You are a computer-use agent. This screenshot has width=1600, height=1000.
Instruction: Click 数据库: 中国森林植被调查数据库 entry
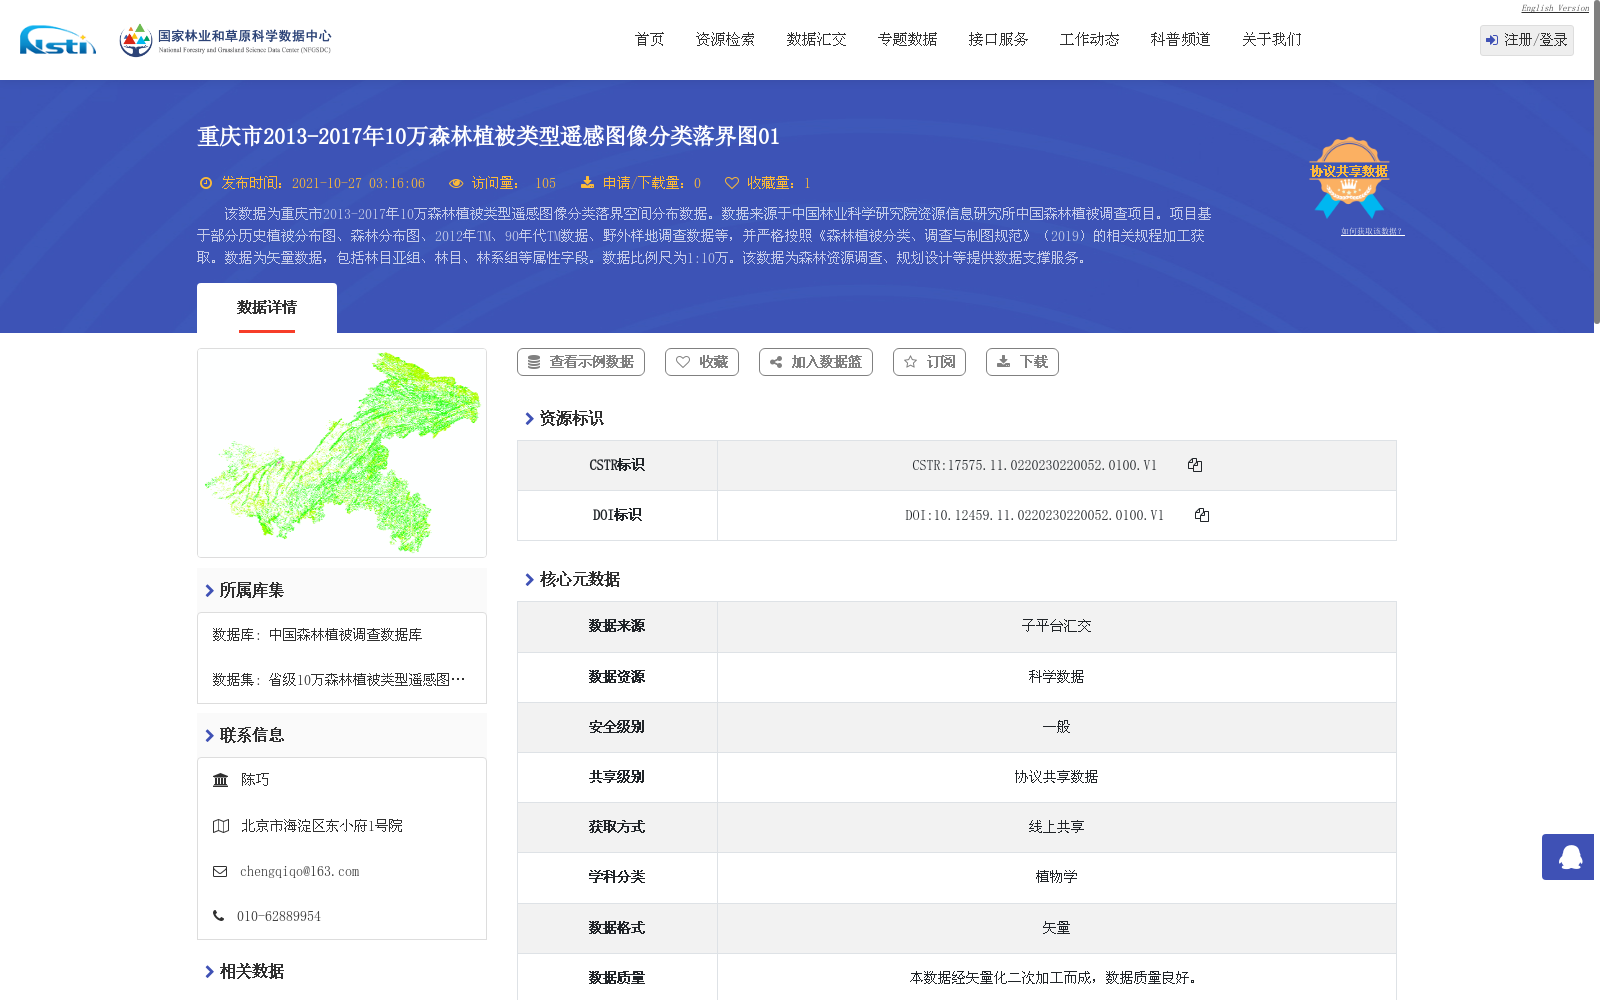317,635
